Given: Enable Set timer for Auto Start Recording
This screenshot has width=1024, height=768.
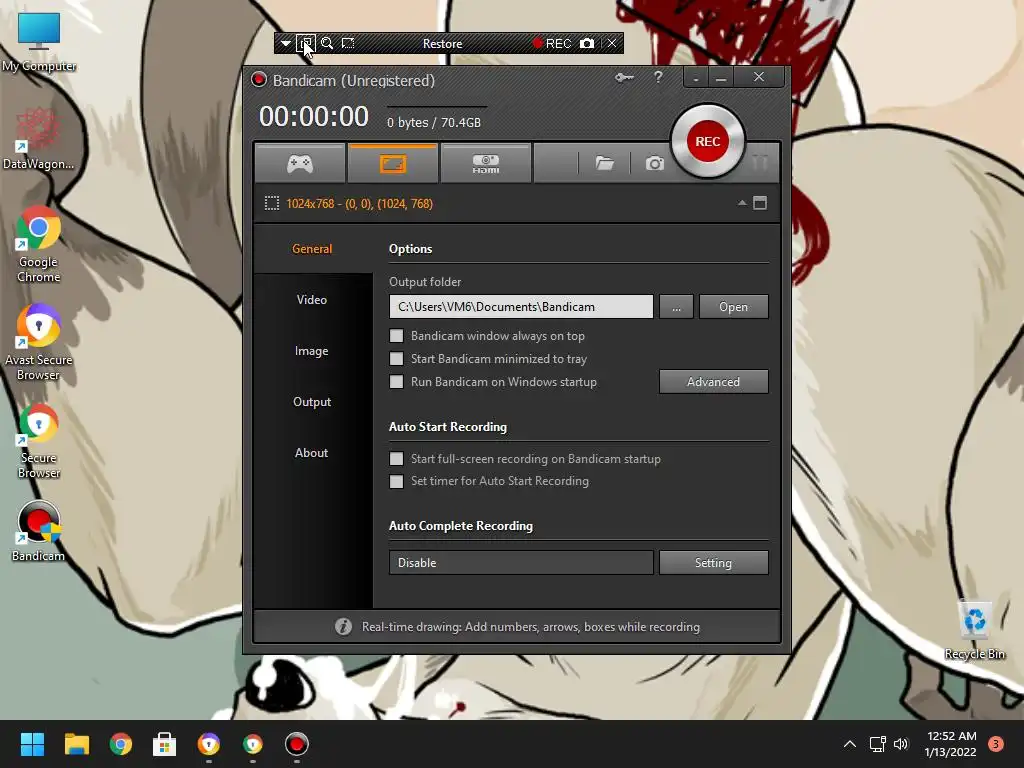Looking at the screenshot, I should (x=396, y=481).
